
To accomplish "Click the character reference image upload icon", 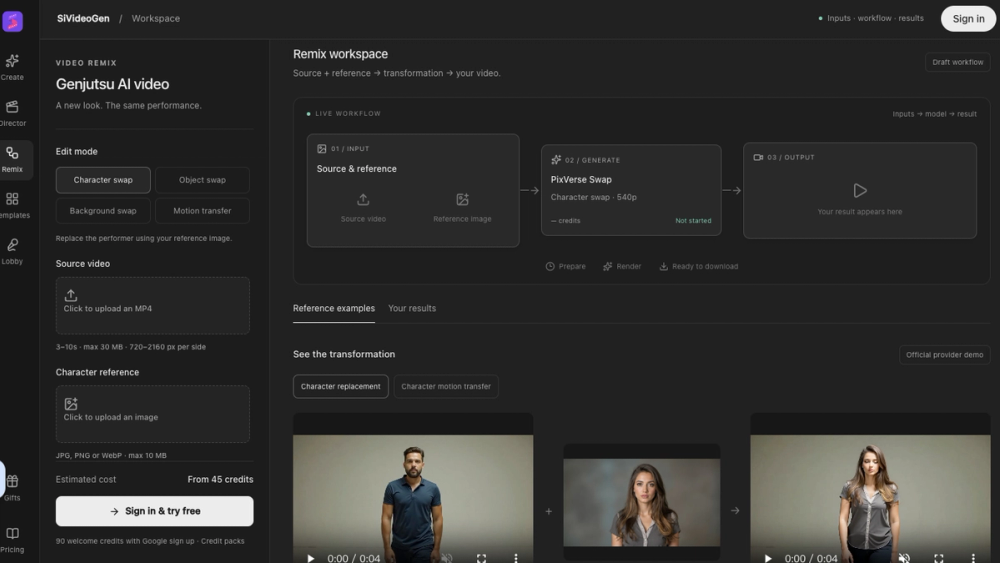I will point(71,404).
